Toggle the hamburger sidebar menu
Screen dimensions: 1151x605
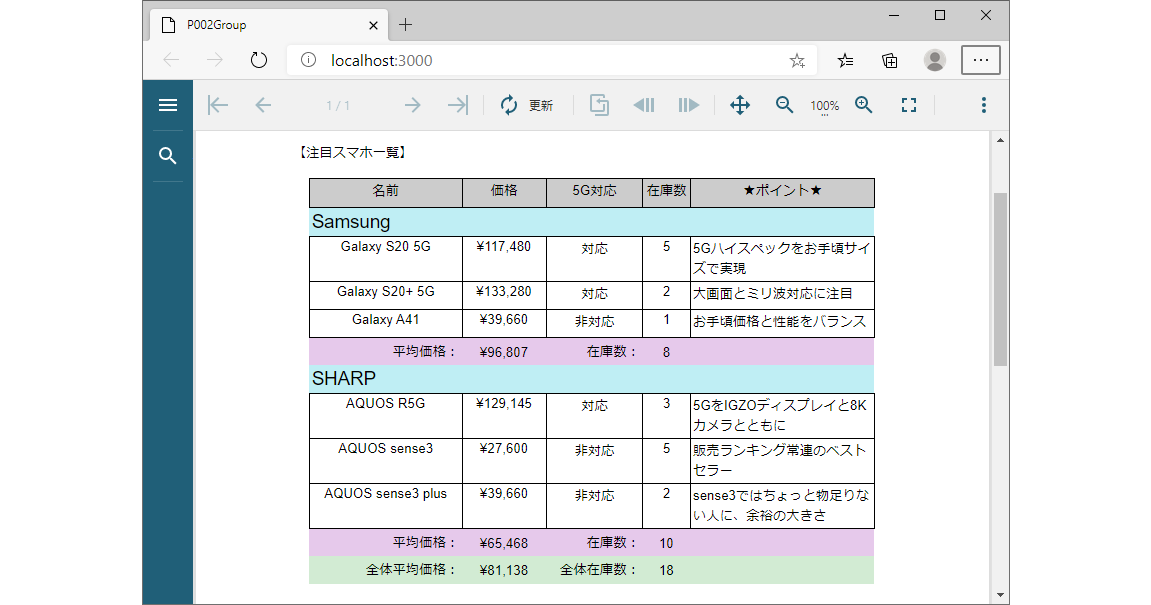pyautogui.click(x=168, y=104)
